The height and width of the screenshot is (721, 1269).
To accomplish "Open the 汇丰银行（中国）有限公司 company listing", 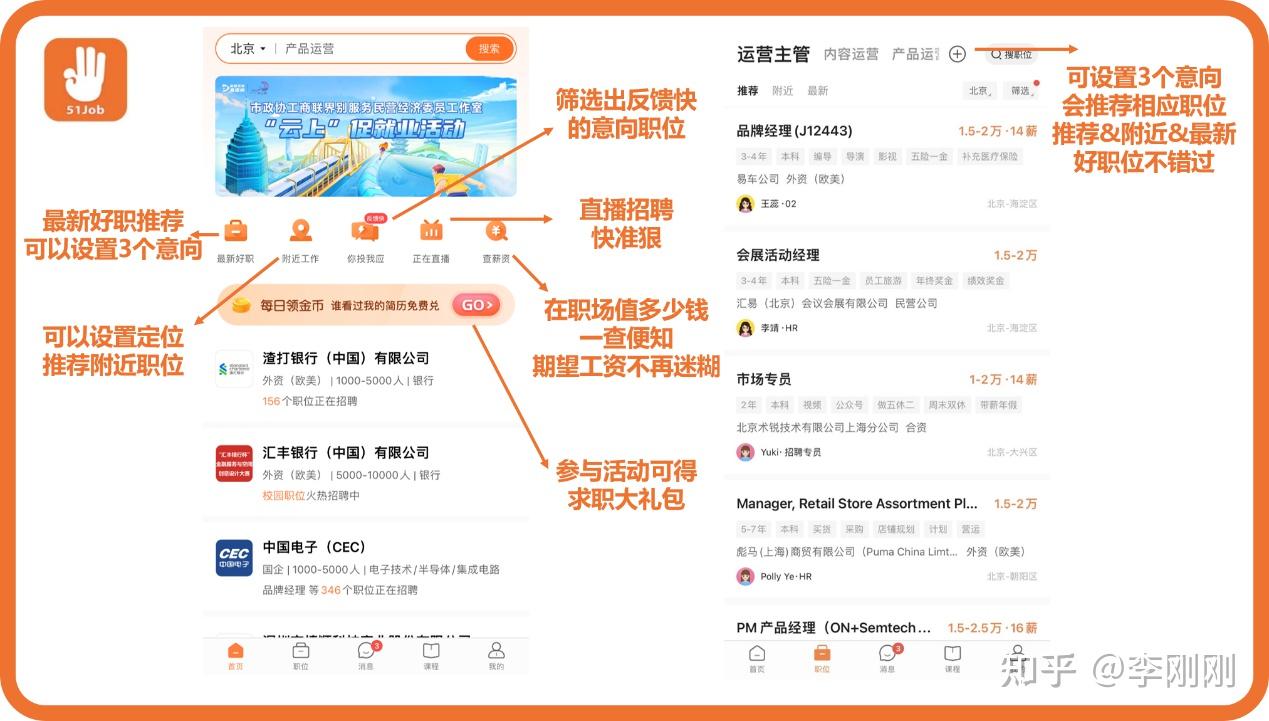I will 366,474.
